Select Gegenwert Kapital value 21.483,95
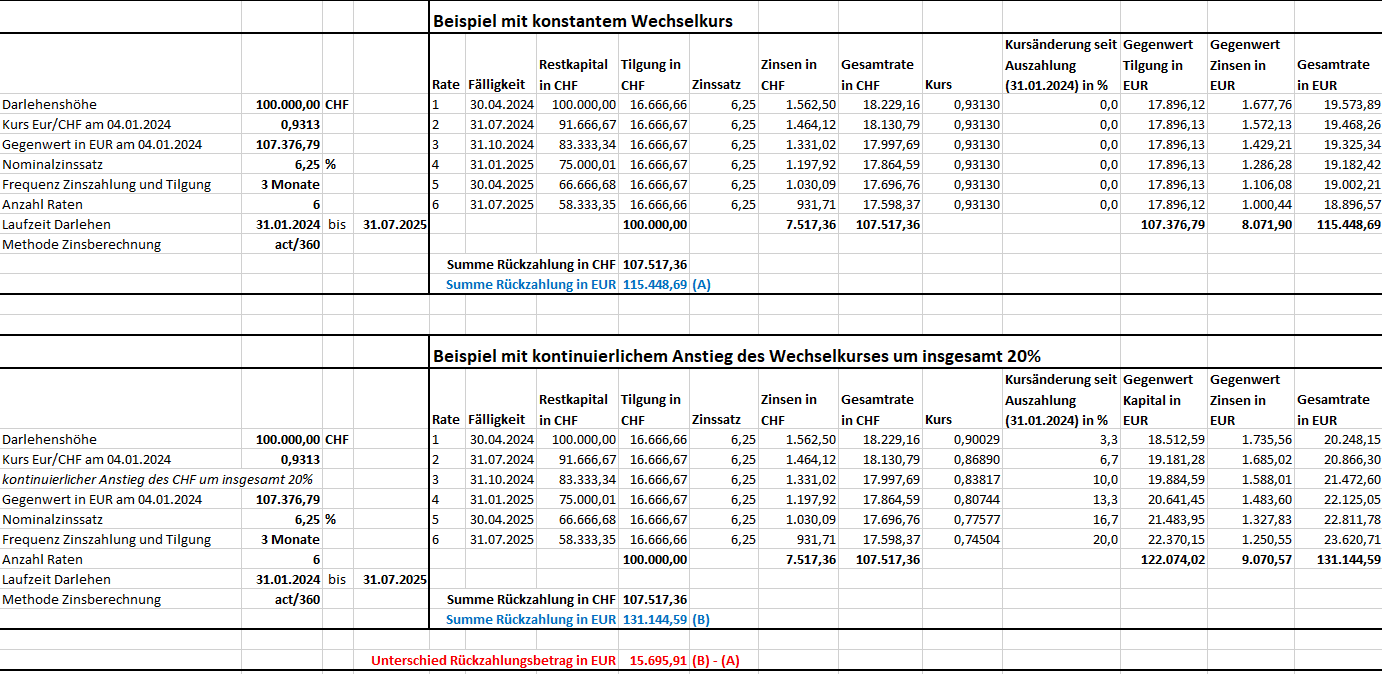This screenshot has height=674, width=1382. click(x=1177, y=519)
